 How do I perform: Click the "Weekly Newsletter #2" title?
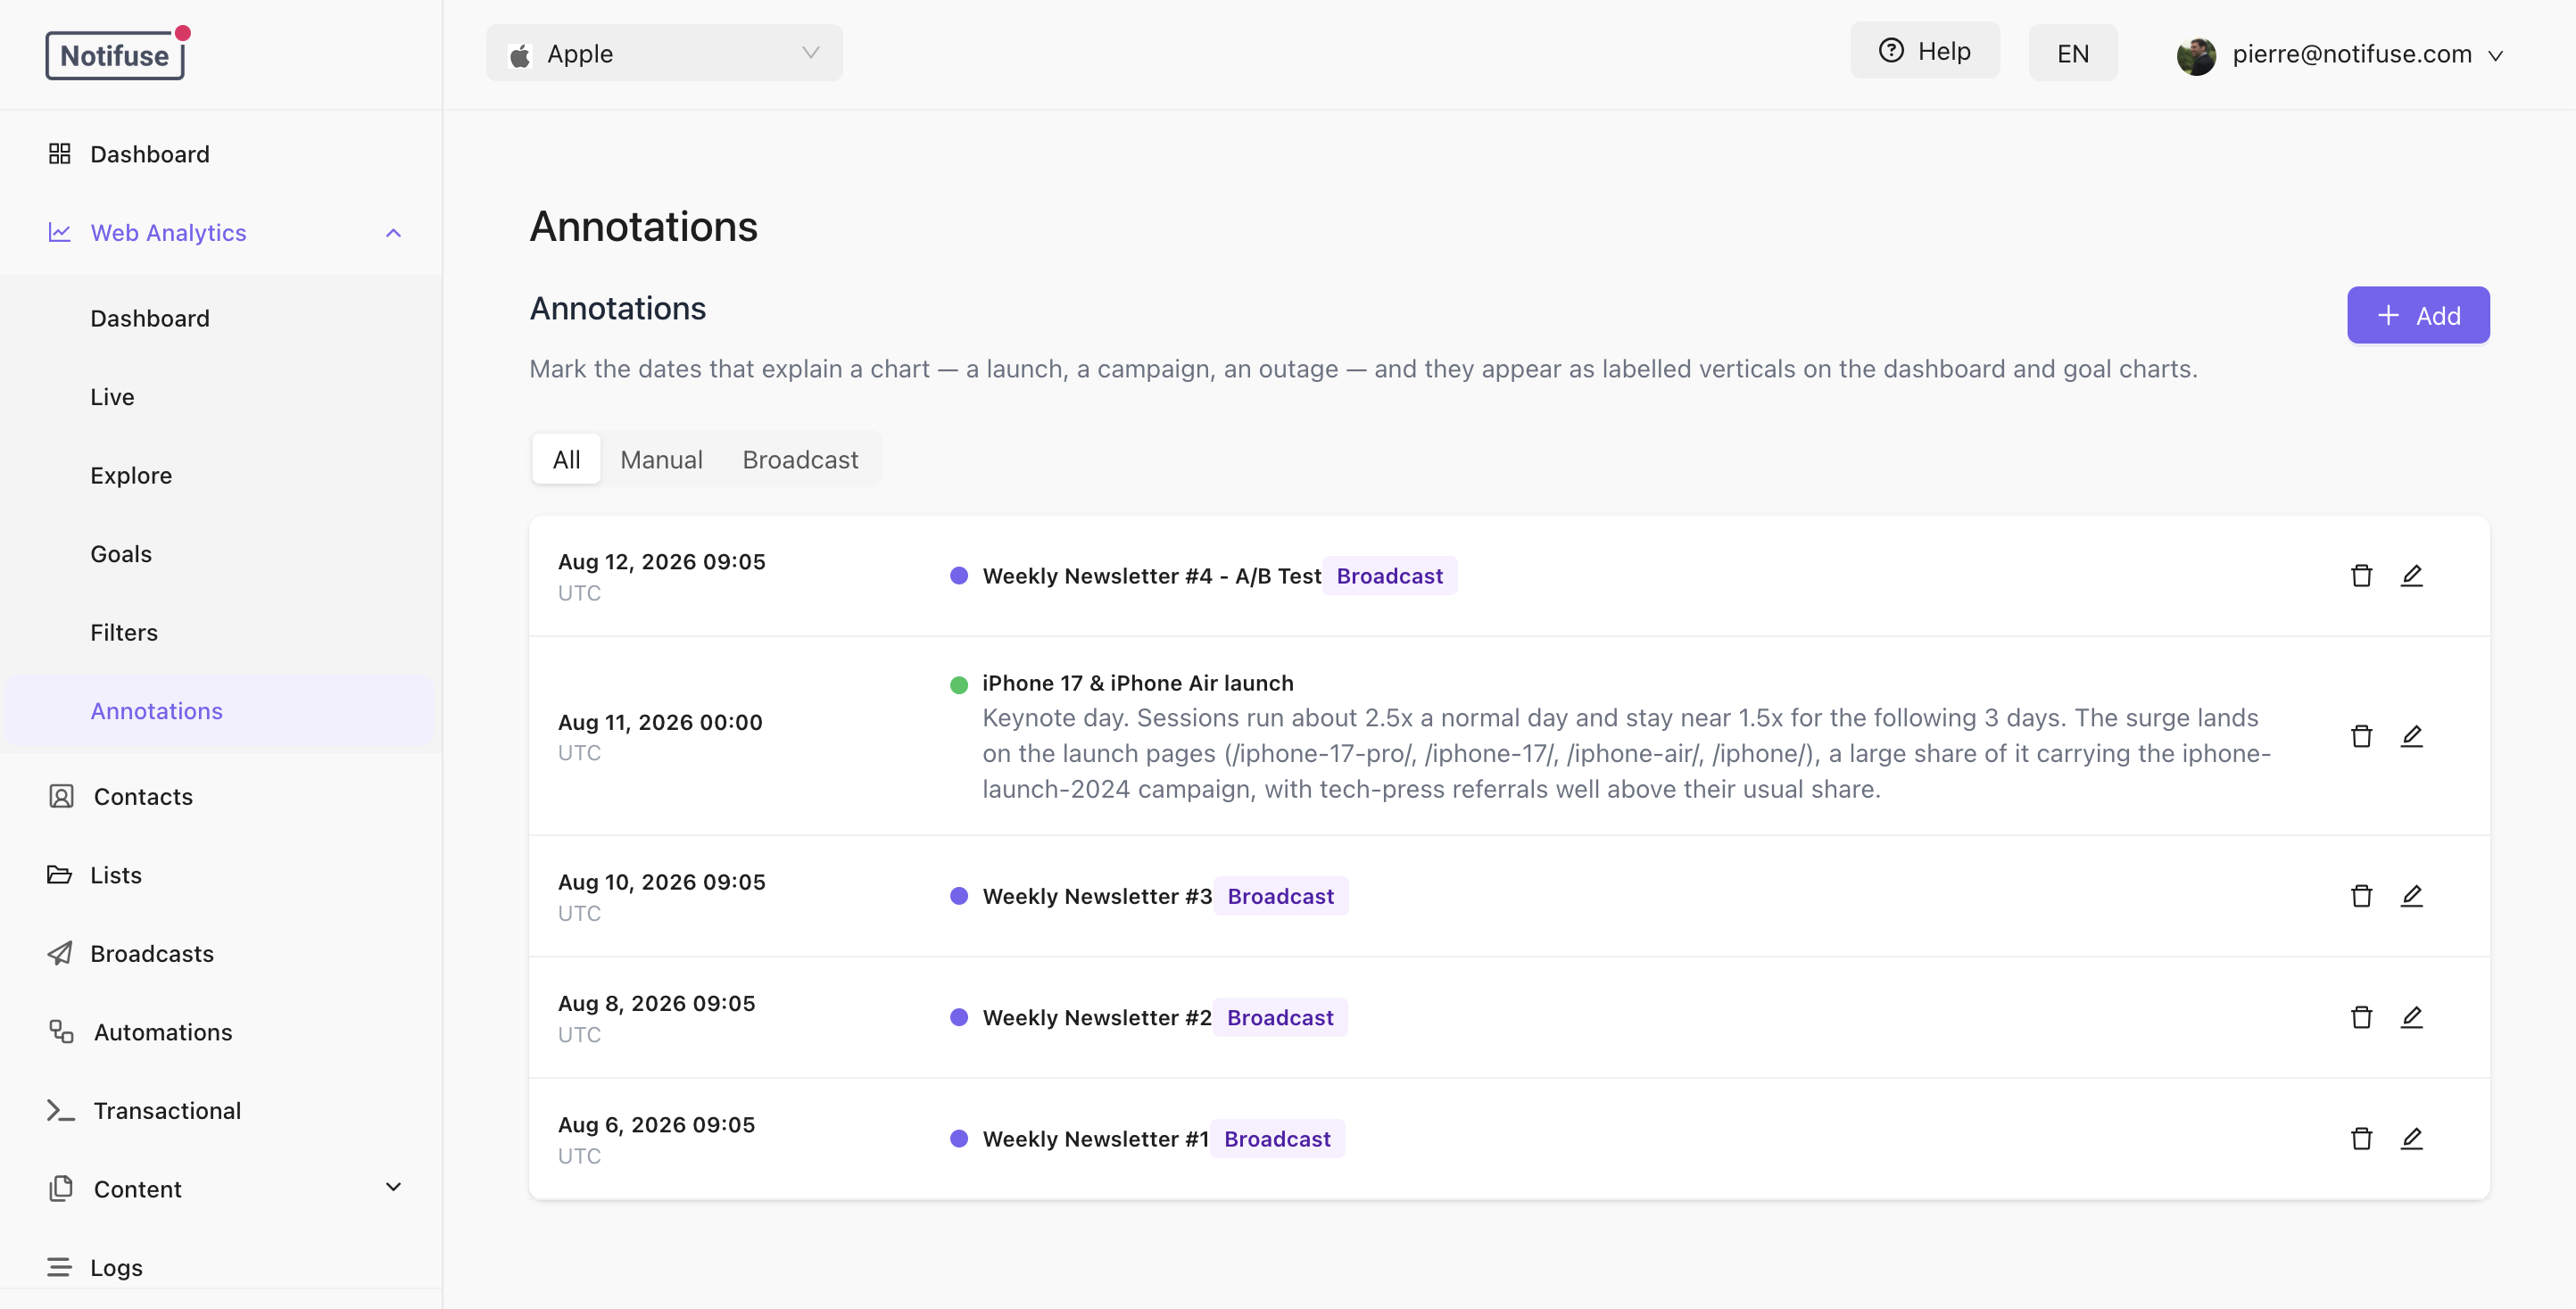[1097, 1017]
